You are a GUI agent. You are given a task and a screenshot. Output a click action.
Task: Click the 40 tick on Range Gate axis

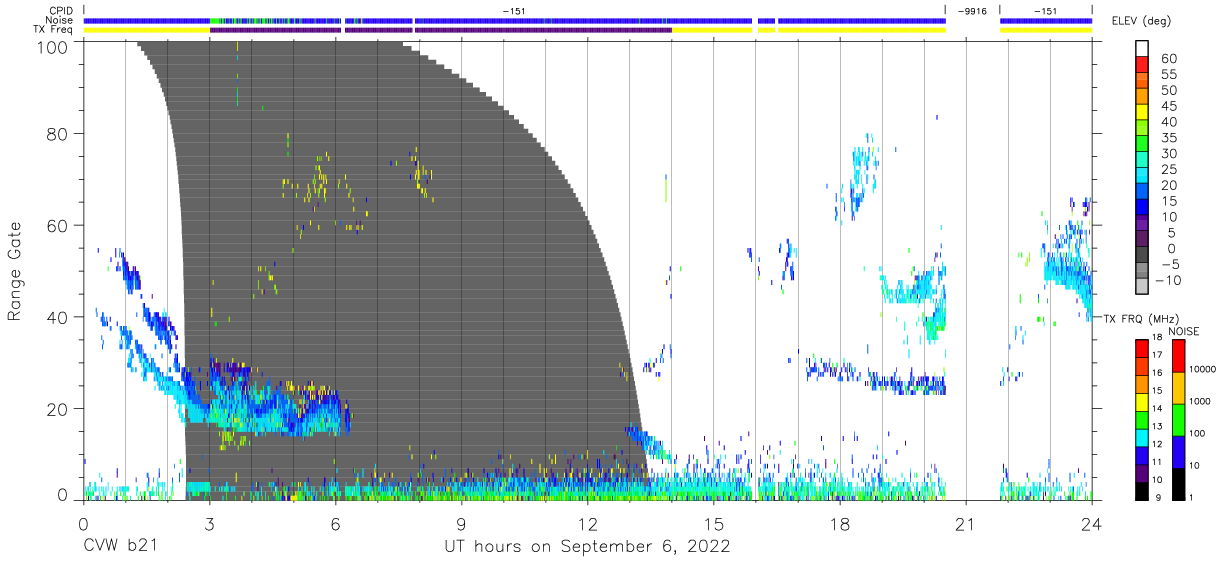coord(59,317)
